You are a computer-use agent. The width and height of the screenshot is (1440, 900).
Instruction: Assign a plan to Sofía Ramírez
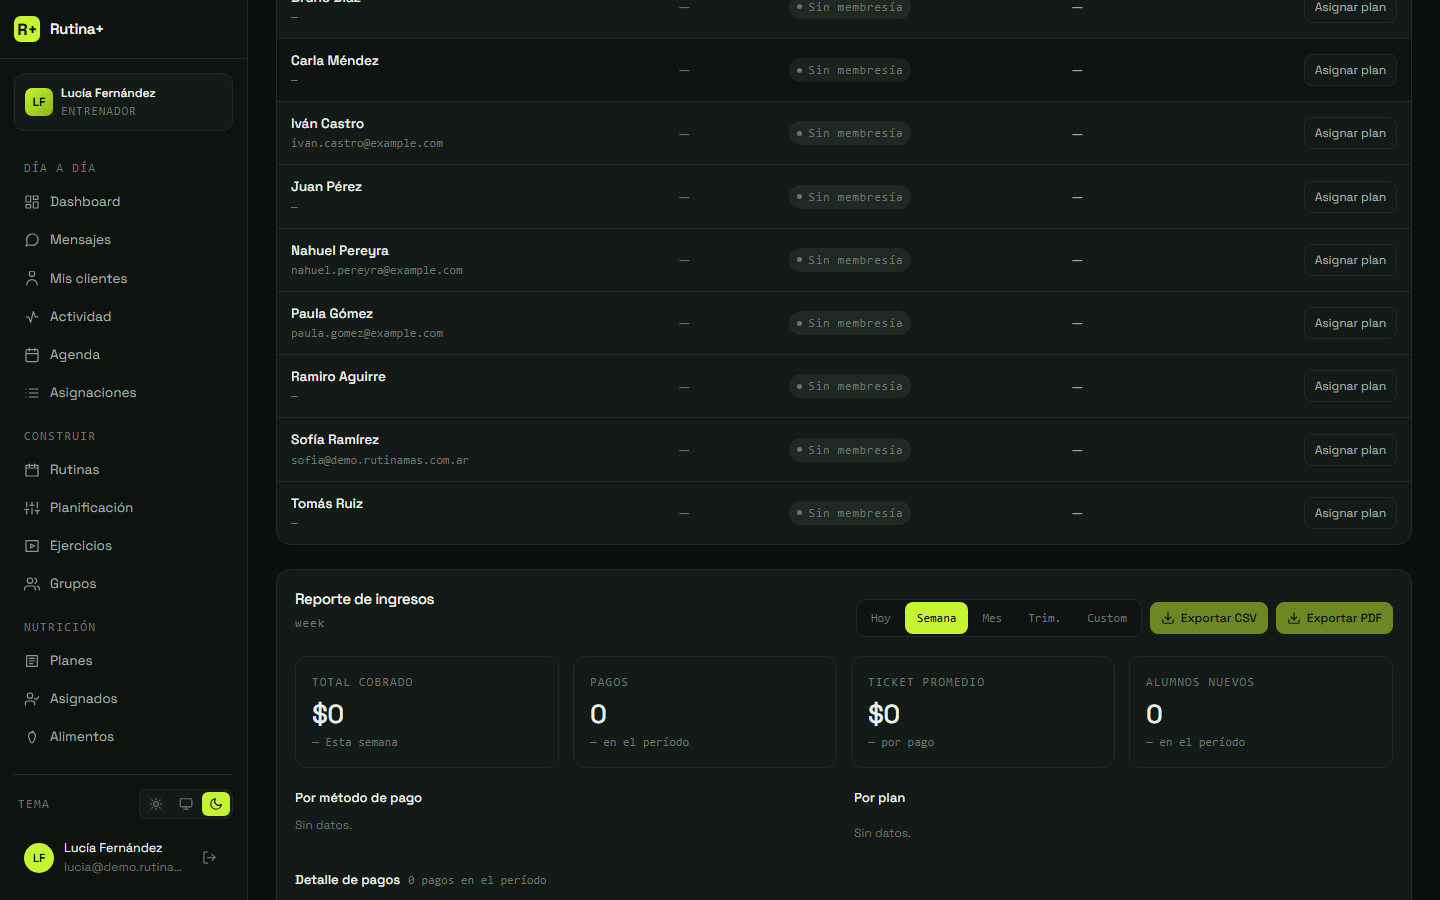1350,450
